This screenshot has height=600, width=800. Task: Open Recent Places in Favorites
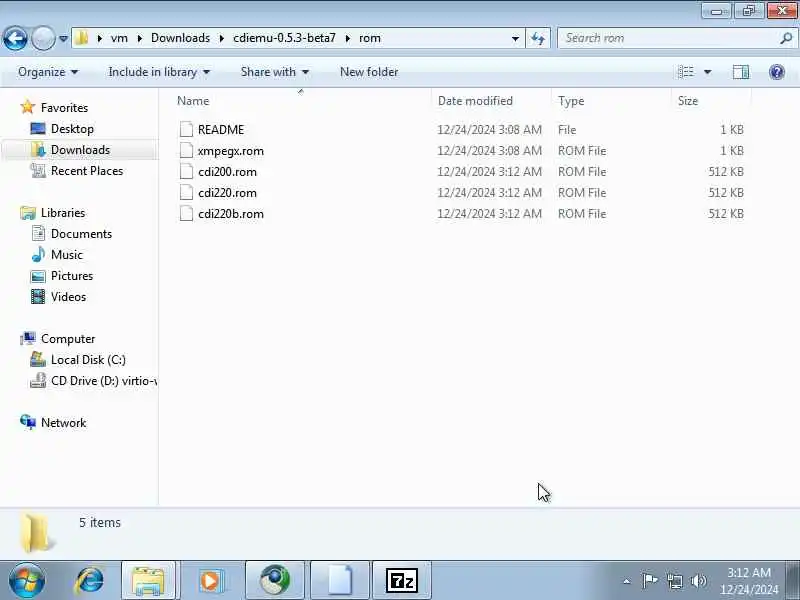pos(87,170)
